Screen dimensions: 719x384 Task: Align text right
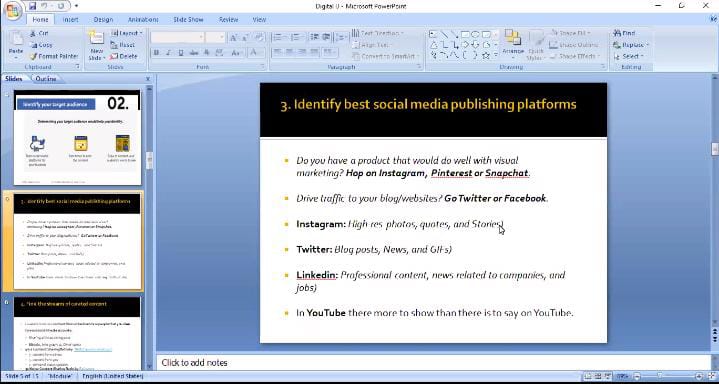coord(302,52)
